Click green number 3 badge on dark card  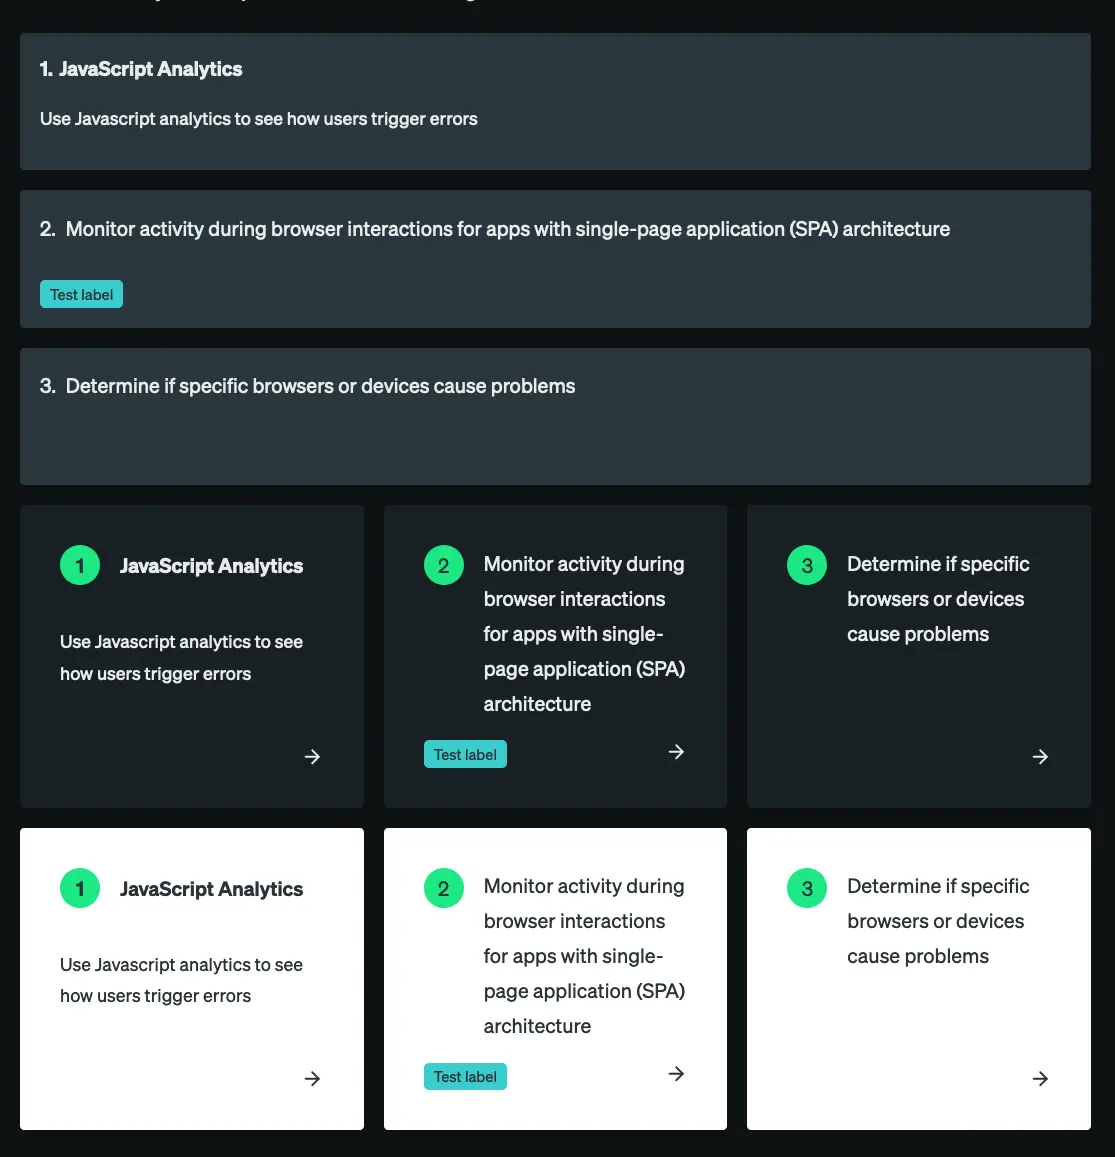[x=807, y=565]
